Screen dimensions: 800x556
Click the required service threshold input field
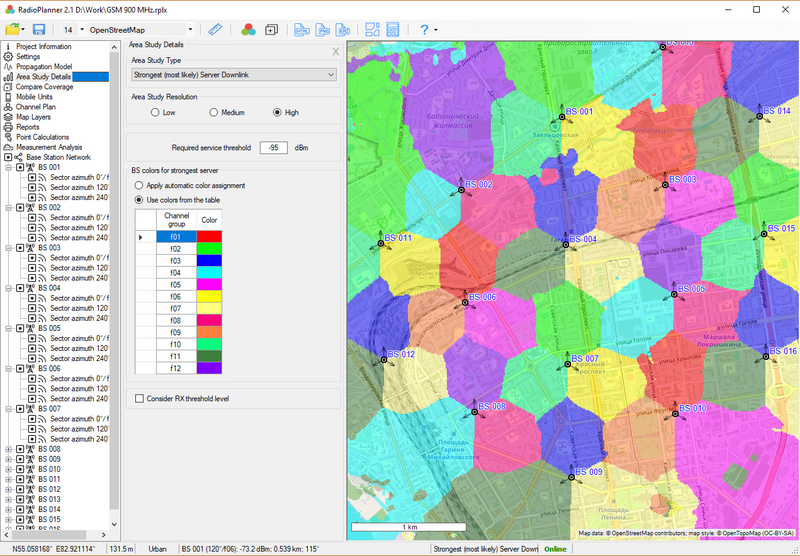[x=273, y=148]
